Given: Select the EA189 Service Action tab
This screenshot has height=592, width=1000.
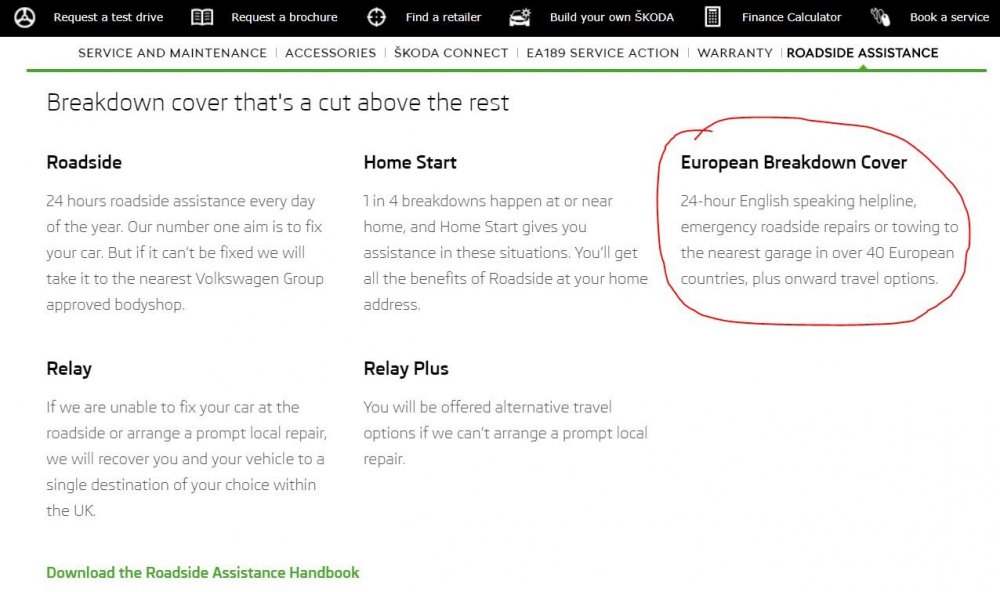Looking at the screenshot, I should pos(603,53).
